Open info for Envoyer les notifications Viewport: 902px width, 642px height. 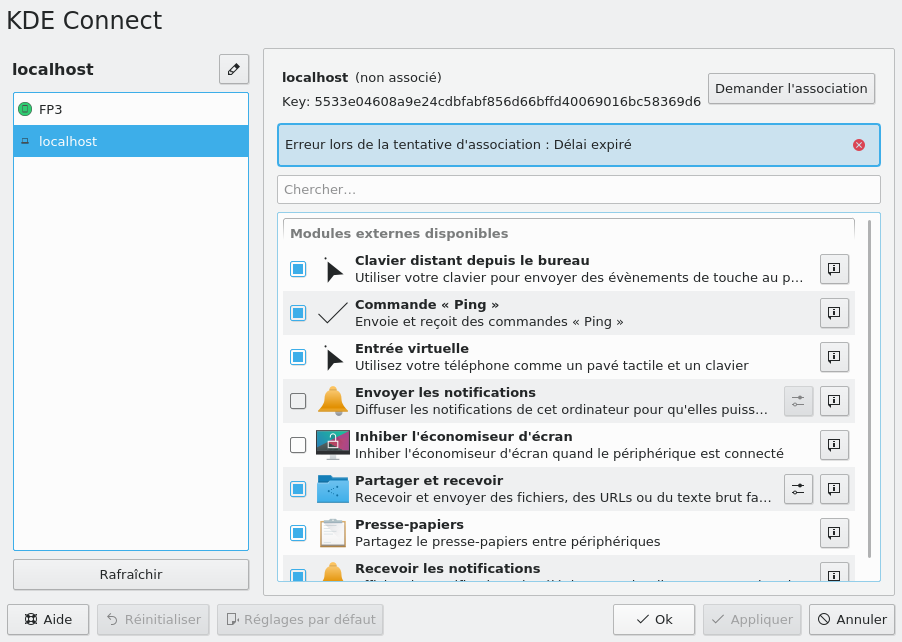click(x=834, y=401)
